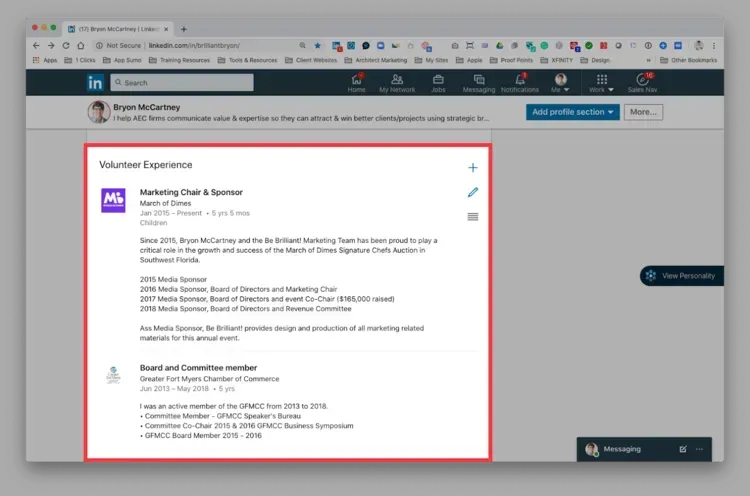Open the XFINITY bookmark folder
Screen dimensions: 750x496
click(x=557, y=60)
